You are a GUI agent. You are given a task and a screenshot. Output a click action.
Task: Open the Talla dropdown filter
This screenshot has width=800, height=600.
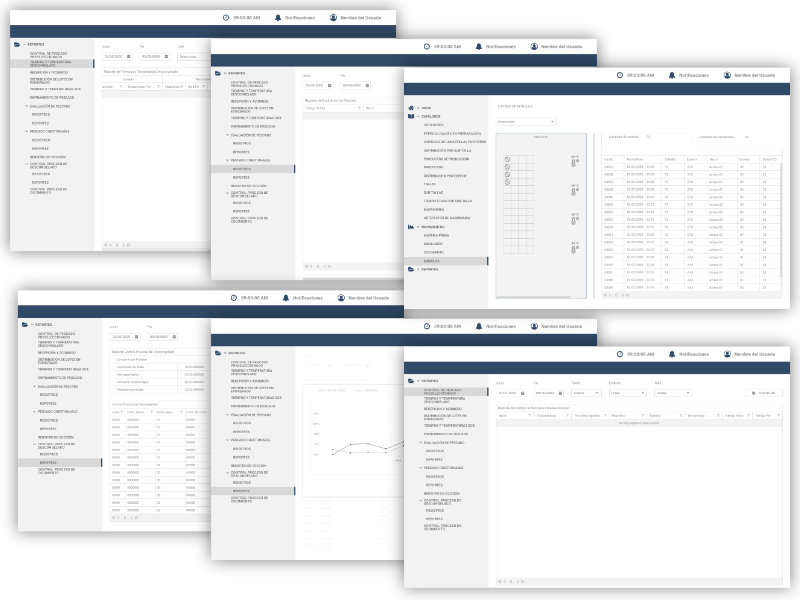point(673,393)
